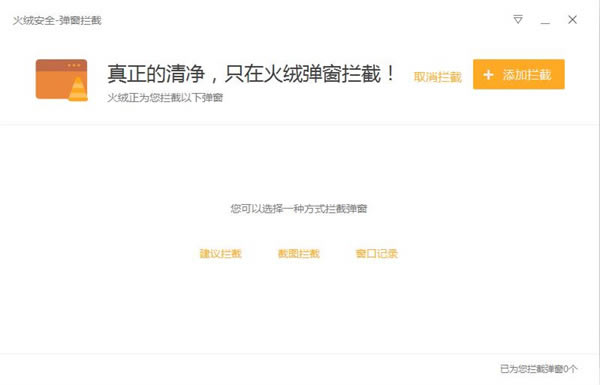The width and height of the screenshot is (600, 385).
Task: Open the triangle menu icon in title bar
Action: pyautogui.click(x=518, y=20)
